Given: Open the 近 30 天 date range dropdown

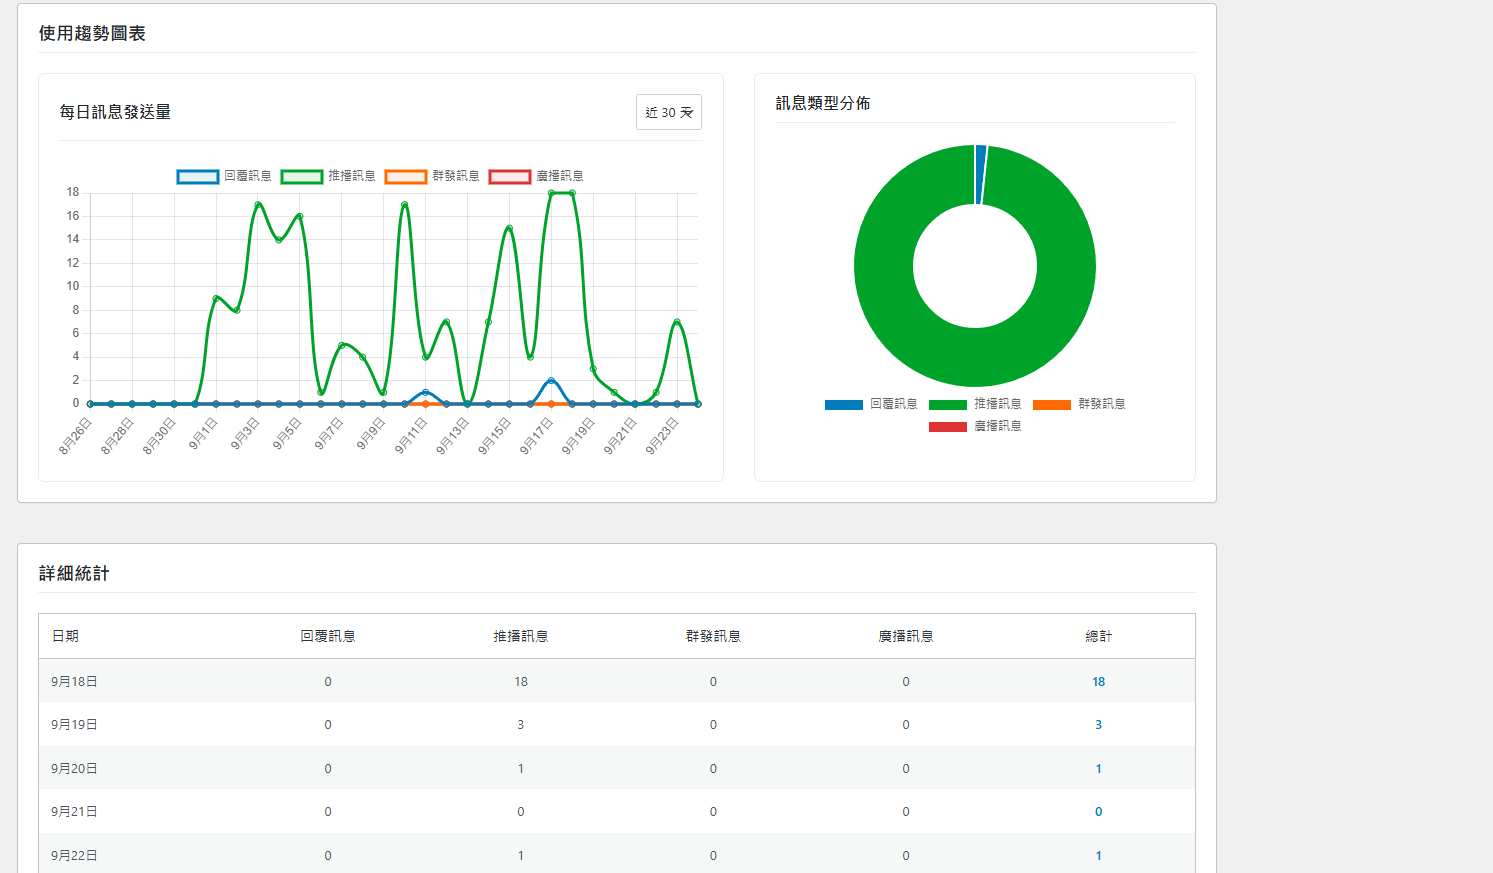Looking at the screenshot, I should 668,112.
